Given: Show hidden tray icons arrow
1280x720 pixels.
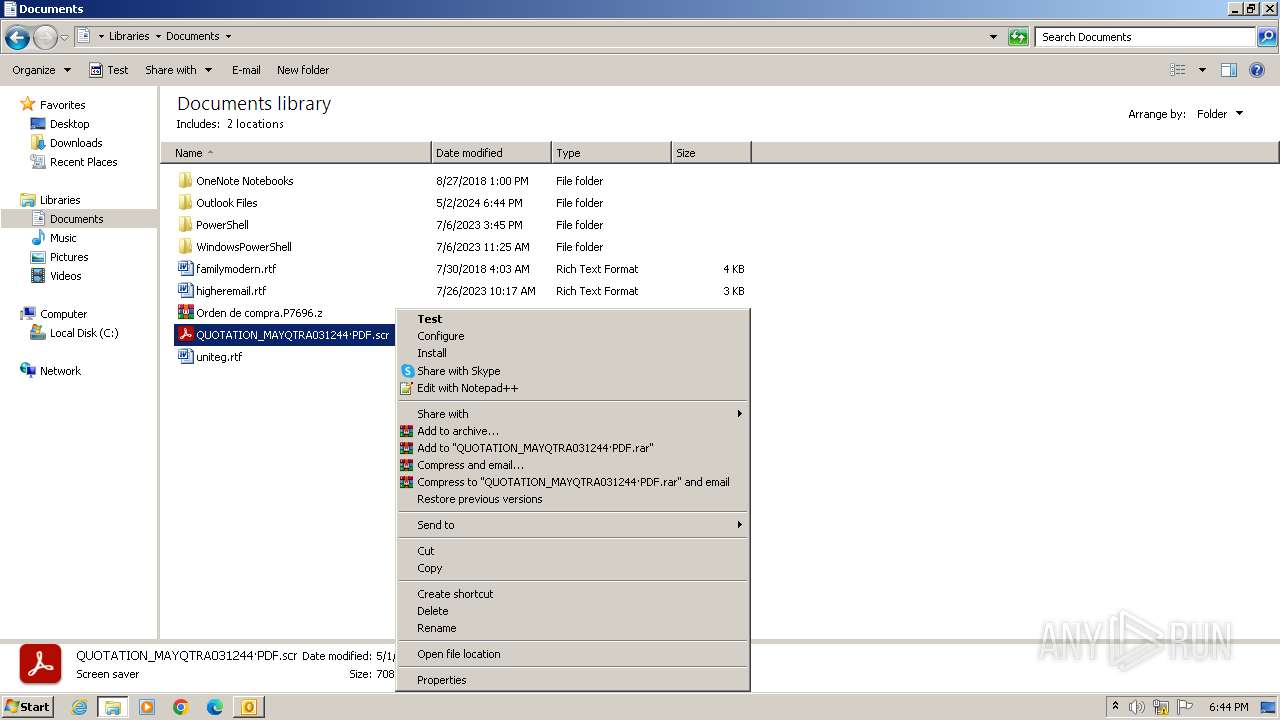Looking at the screenshot, I should (1115, 707).
